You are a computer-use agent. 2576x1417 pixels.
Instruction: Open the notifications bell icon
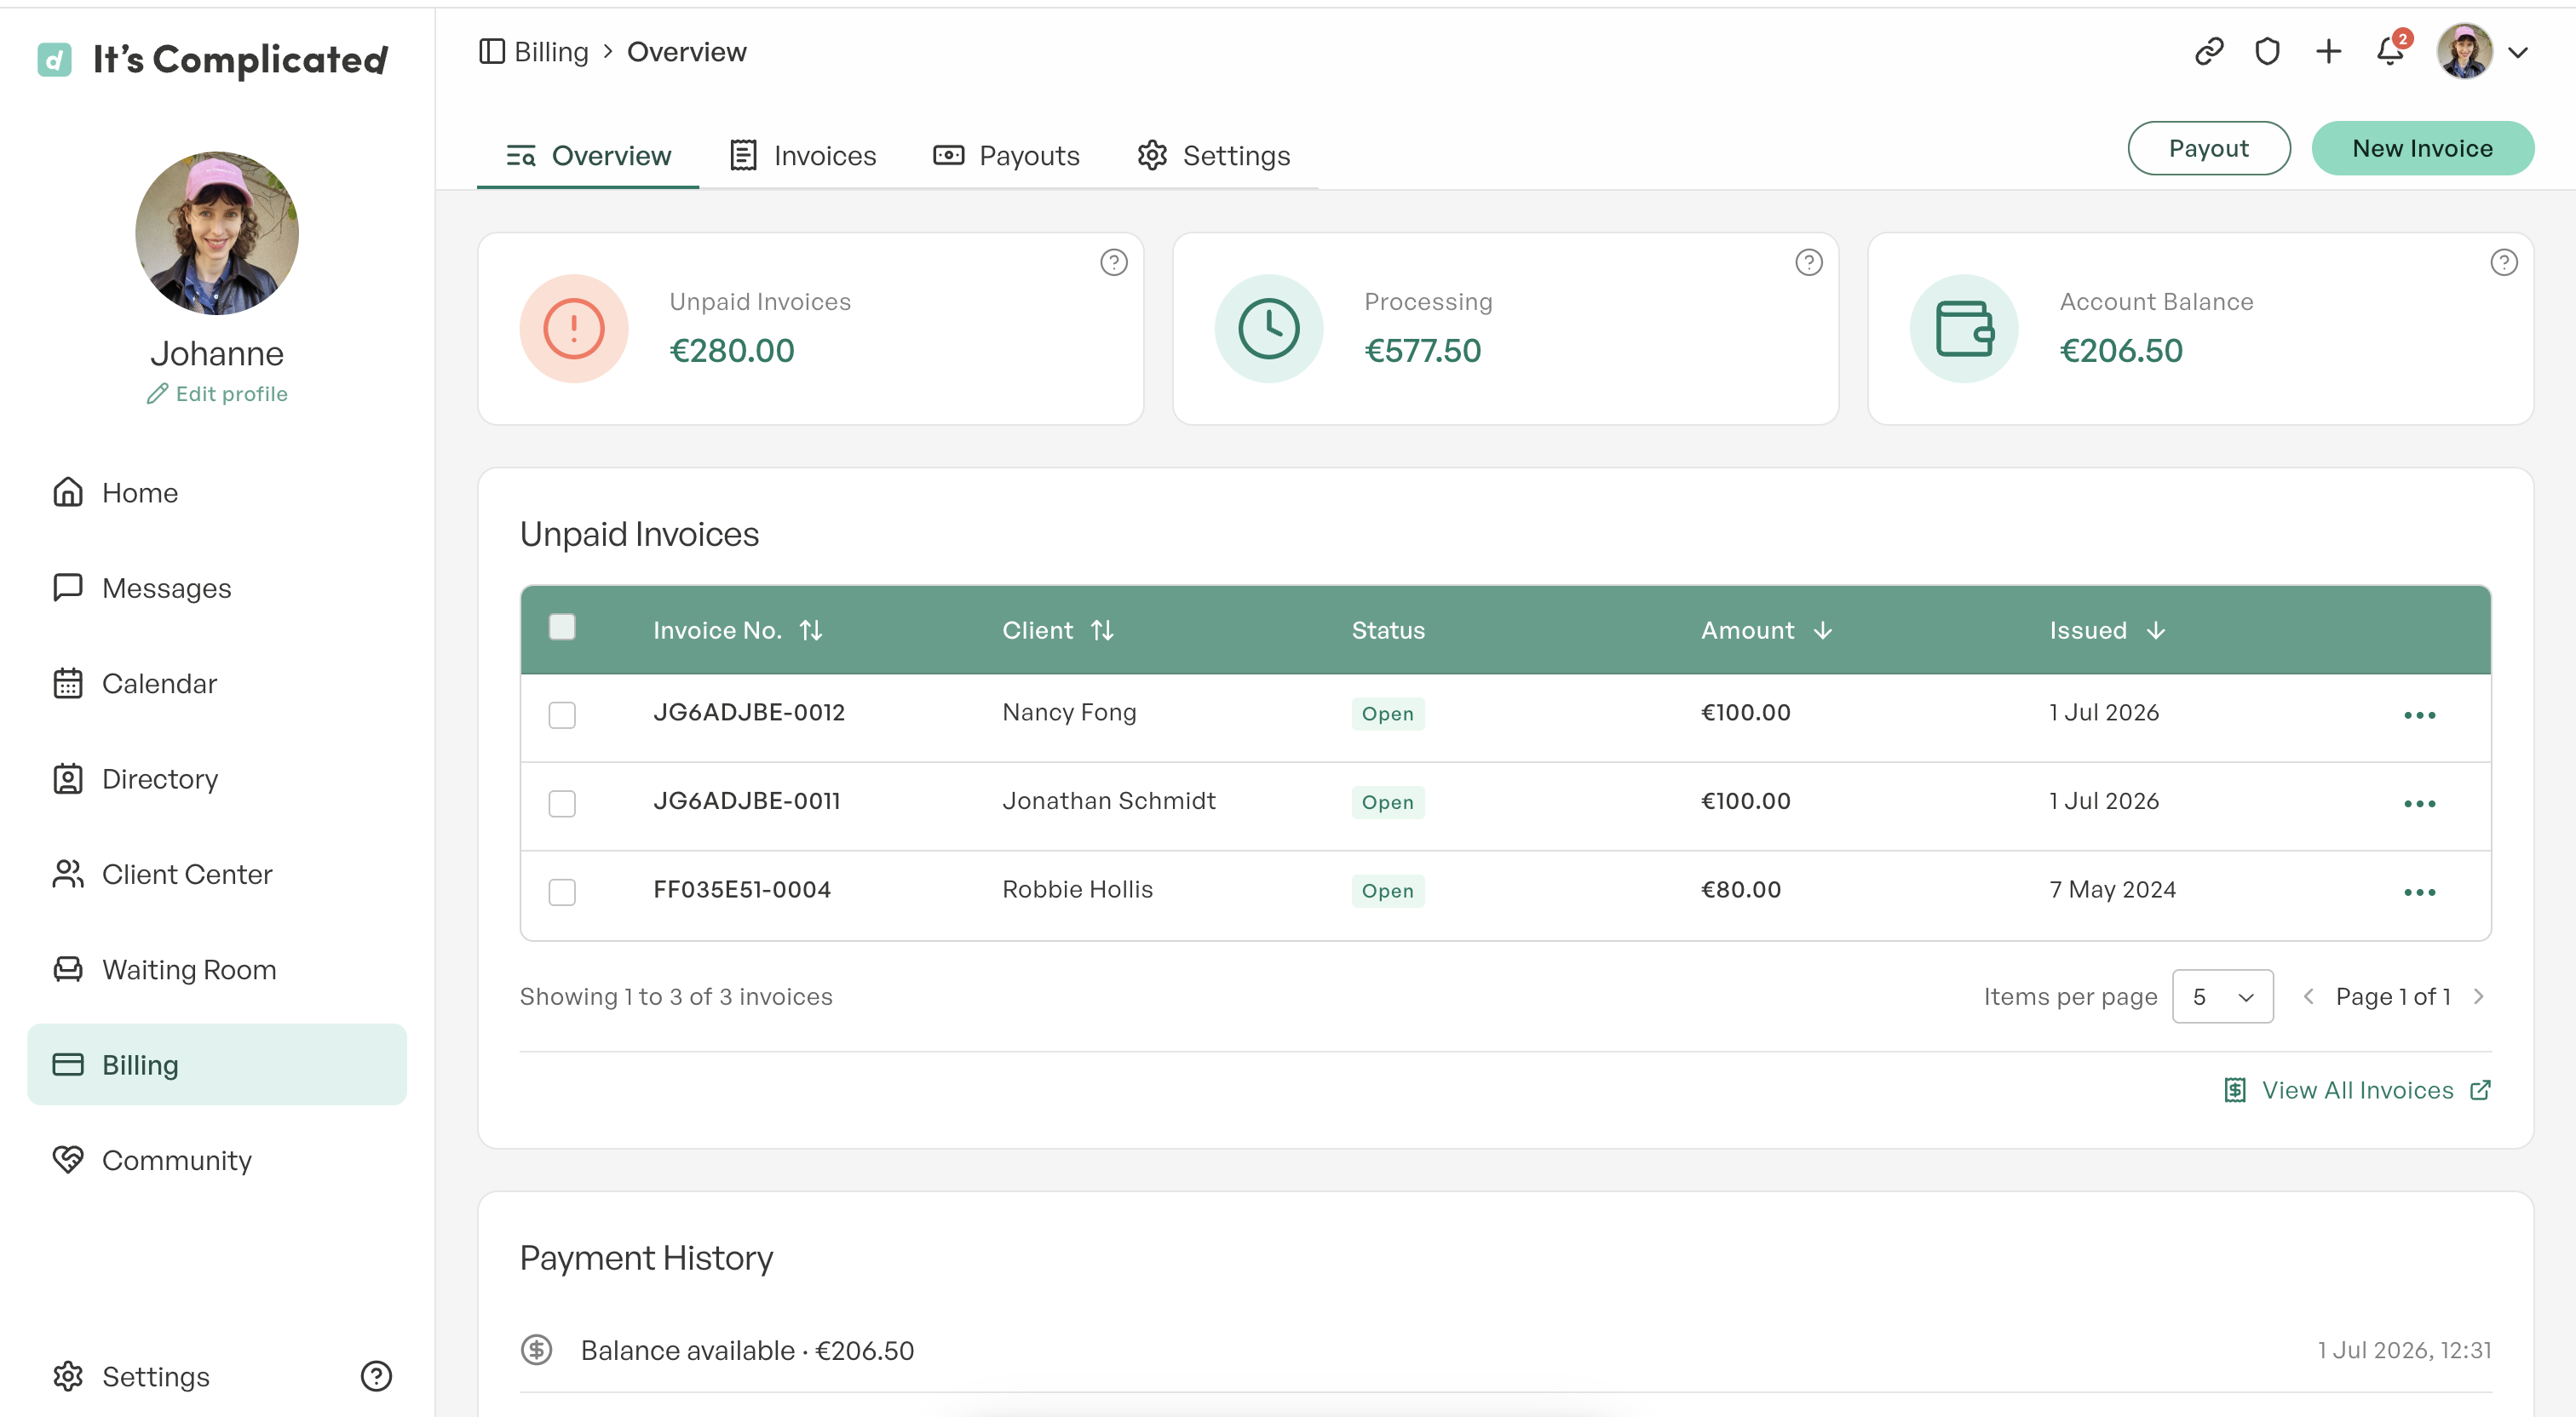(2390, 51)
